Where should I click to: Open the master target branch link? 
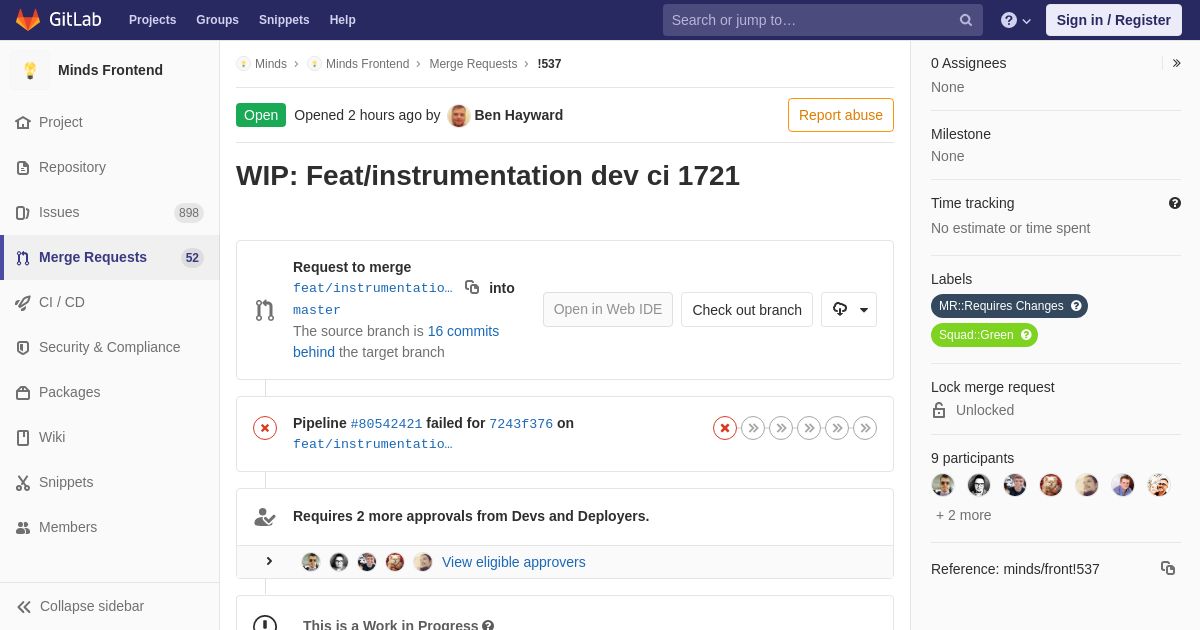316,310
